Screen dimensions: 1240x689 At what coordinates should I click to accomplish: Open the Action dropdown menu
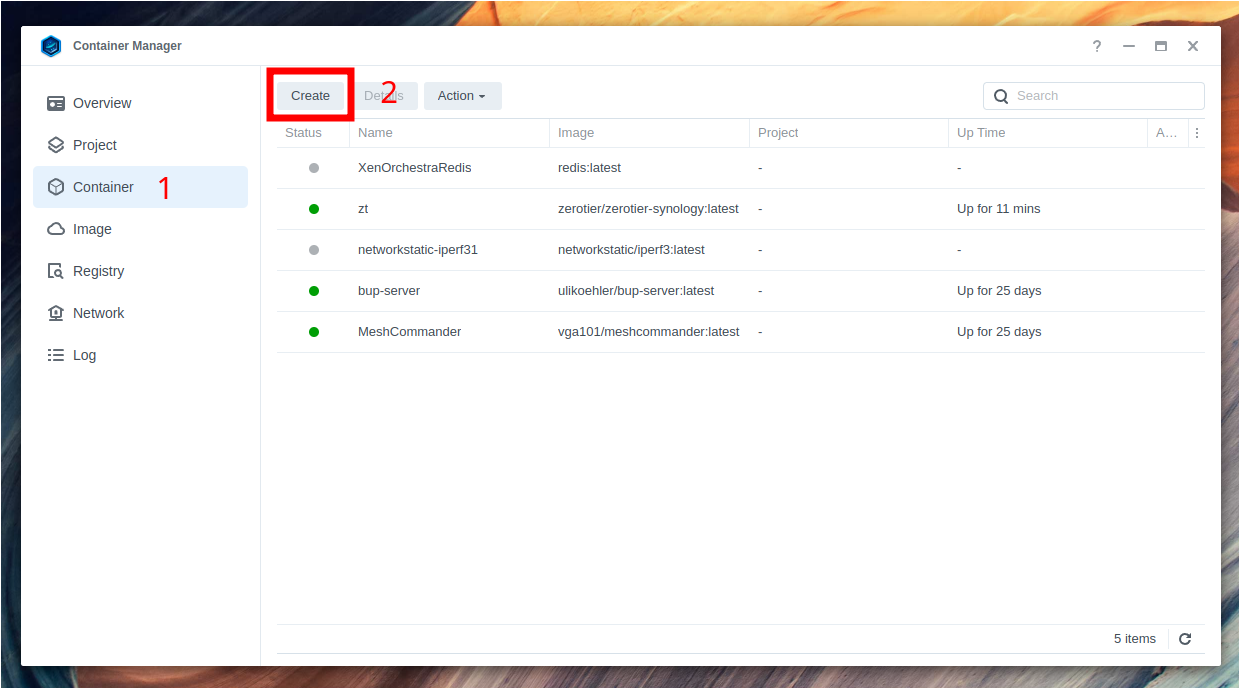click(462, 96)
